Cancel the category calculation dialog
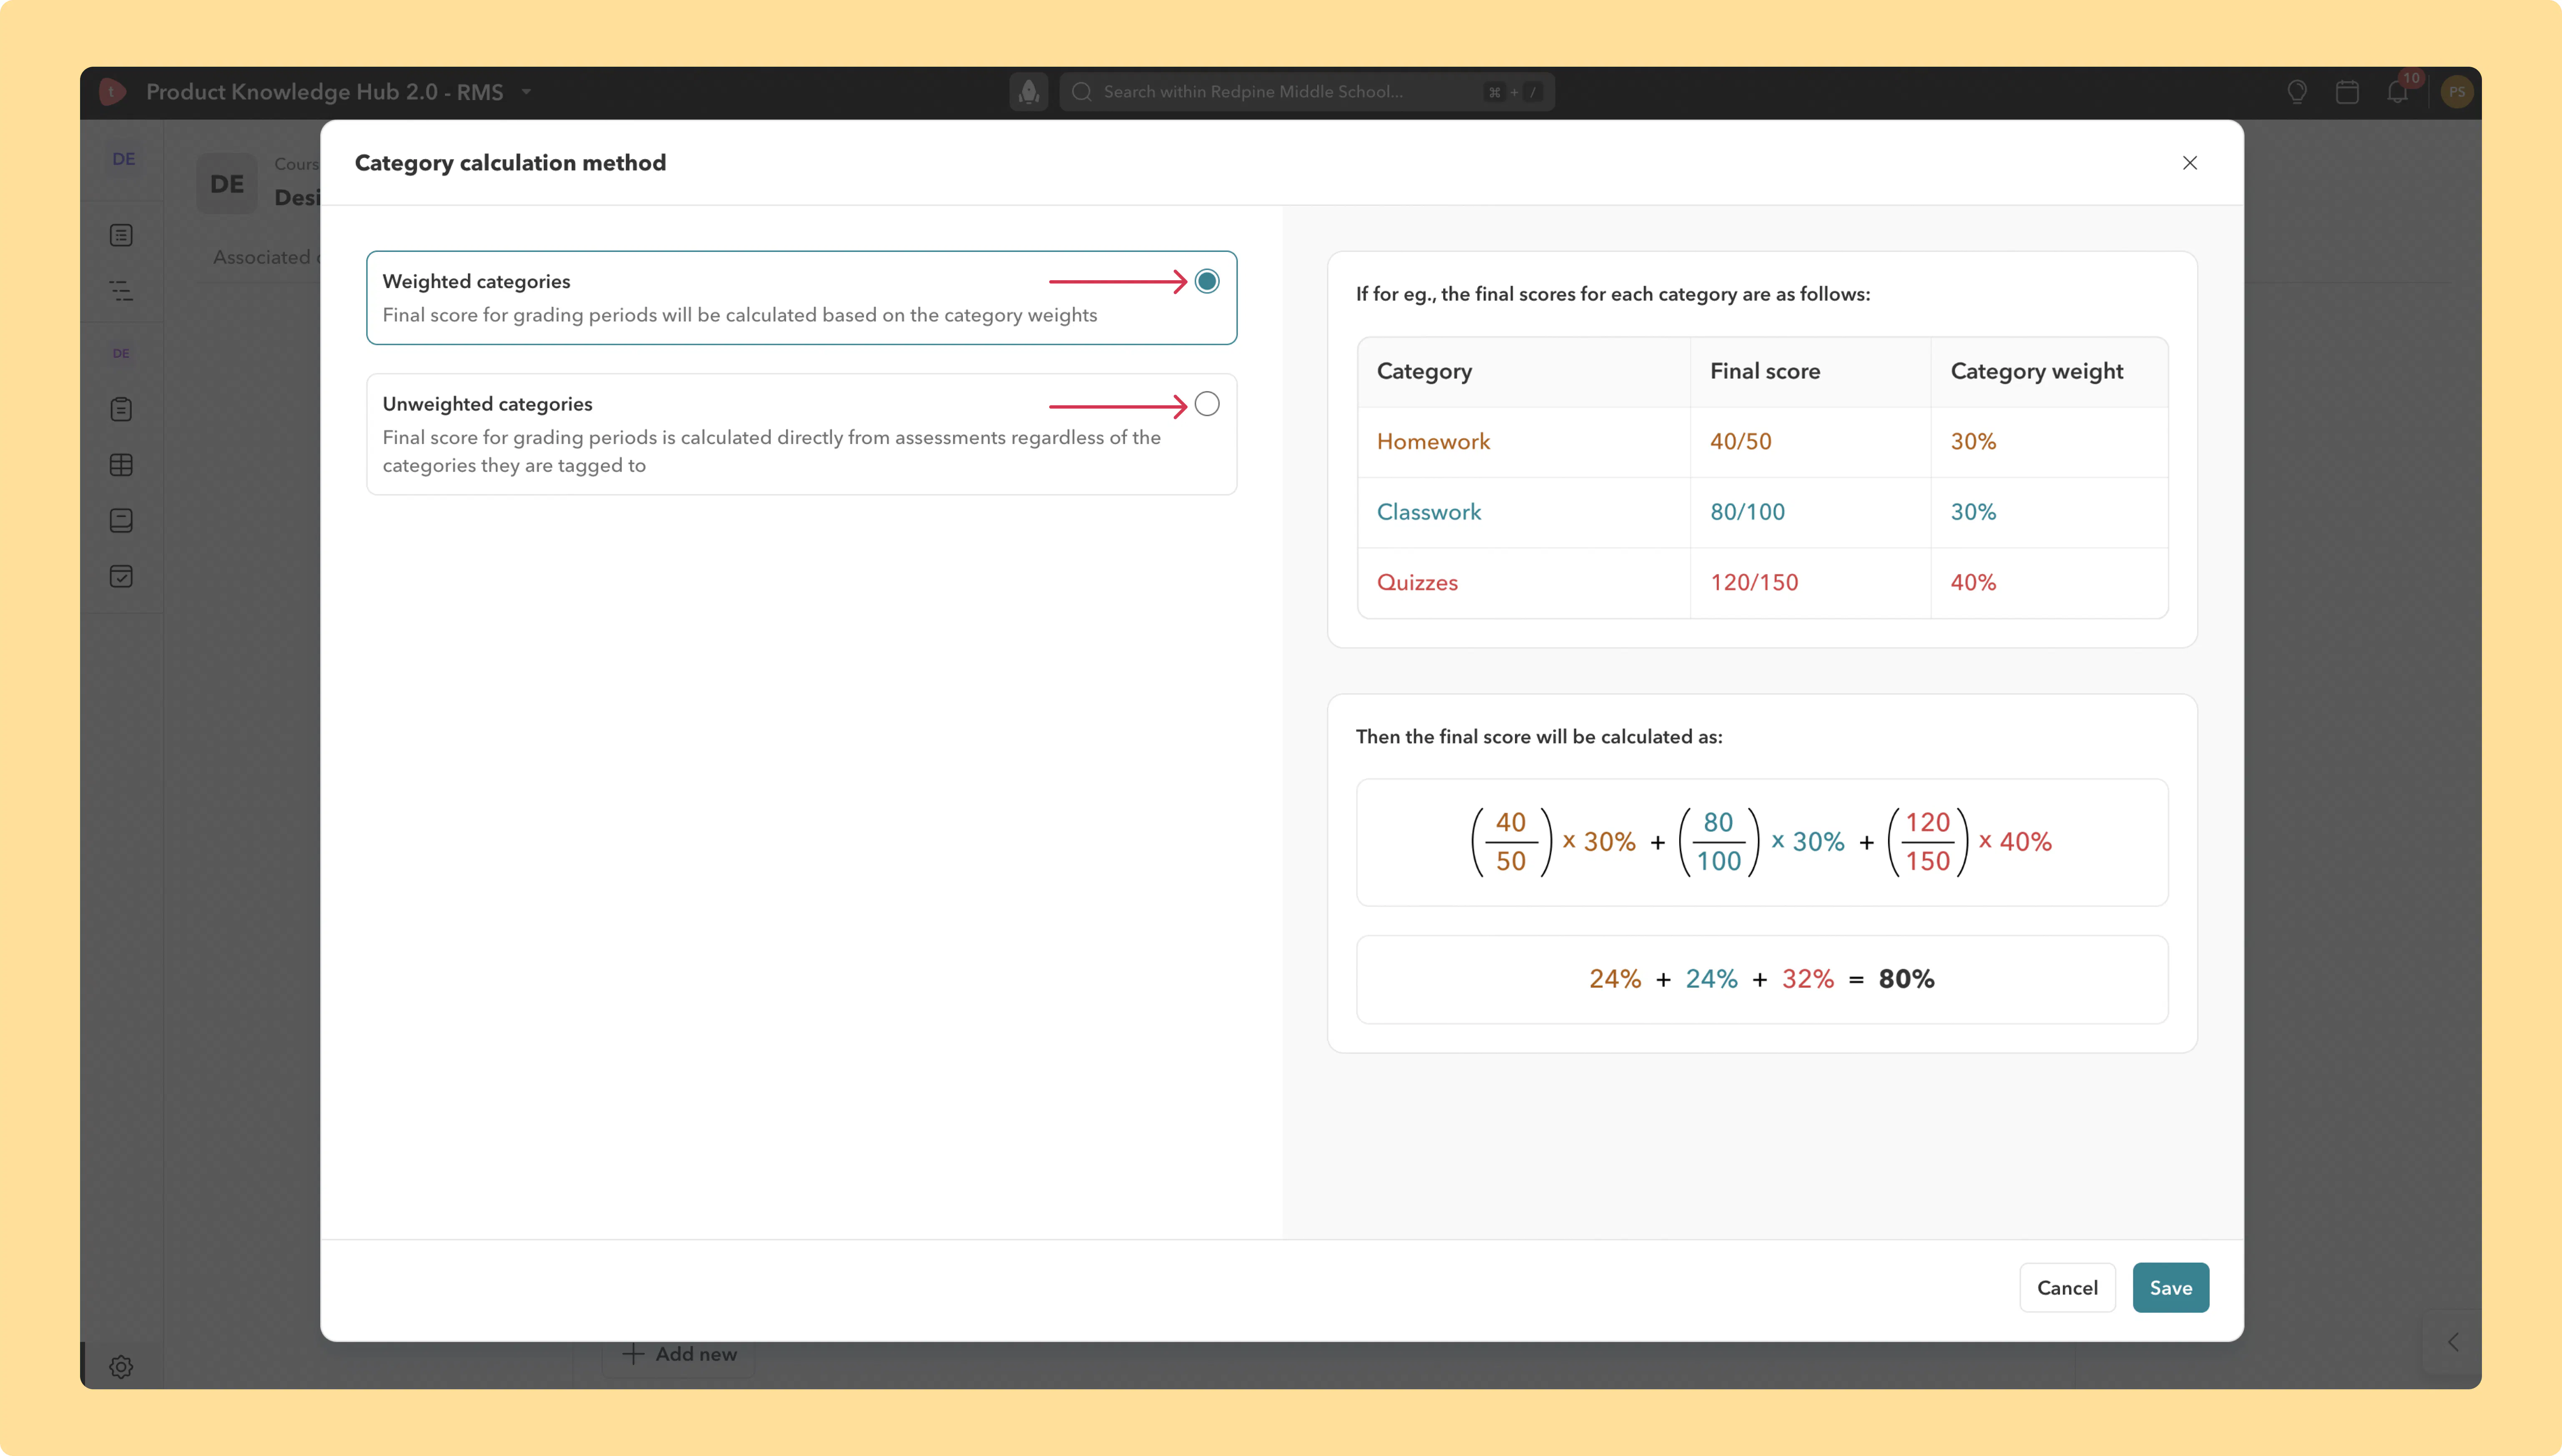Viewport: 2562px width, 1456px height. (x=2067, y=1288)
